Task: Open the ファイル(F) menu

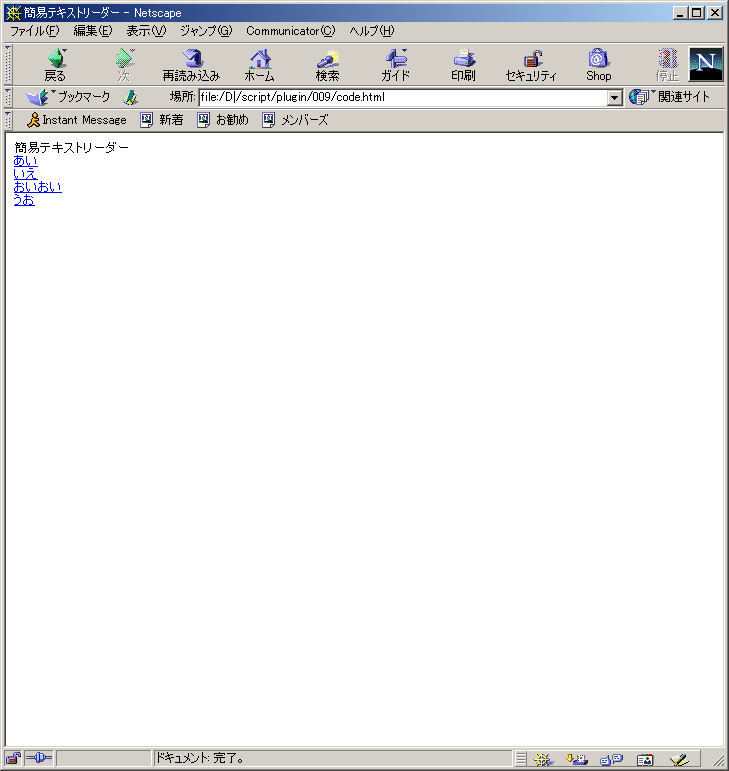Action: 34,31
